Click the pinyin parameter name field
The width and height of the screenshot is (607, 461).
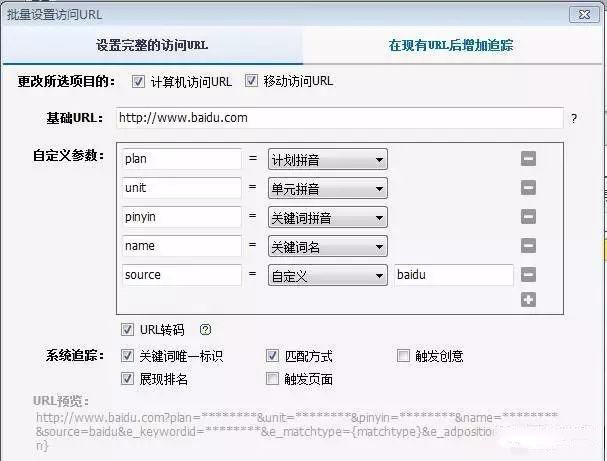coord(182,217)
